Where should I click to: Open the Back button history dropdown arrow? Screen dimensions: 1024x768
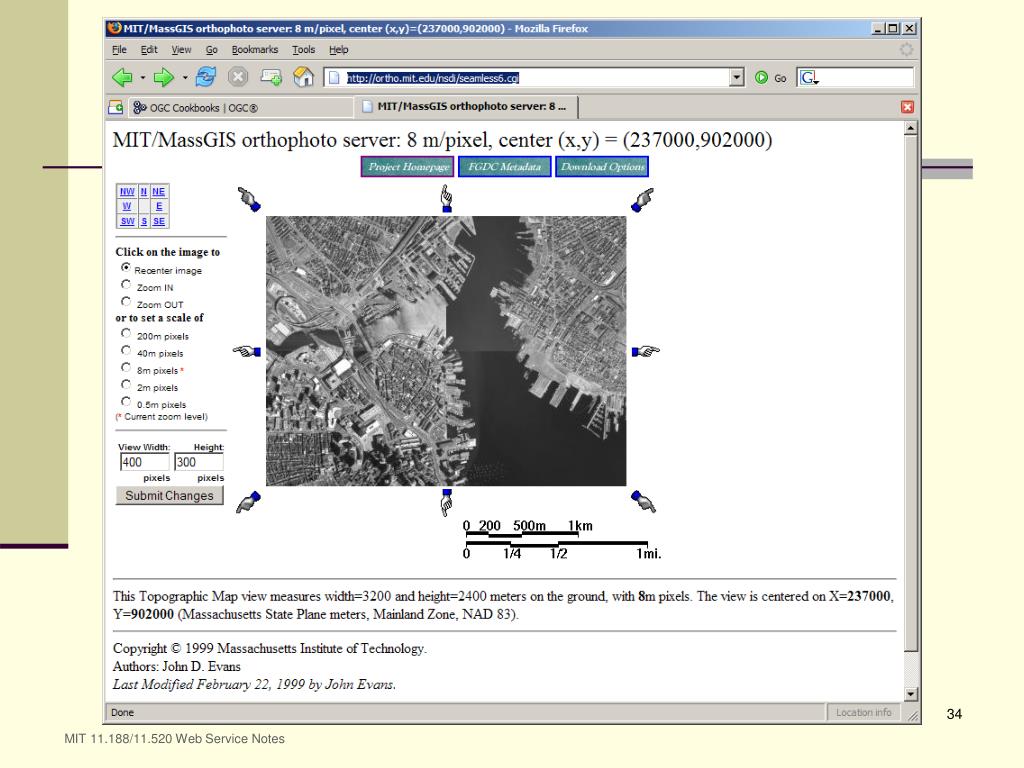coord(142,78)
